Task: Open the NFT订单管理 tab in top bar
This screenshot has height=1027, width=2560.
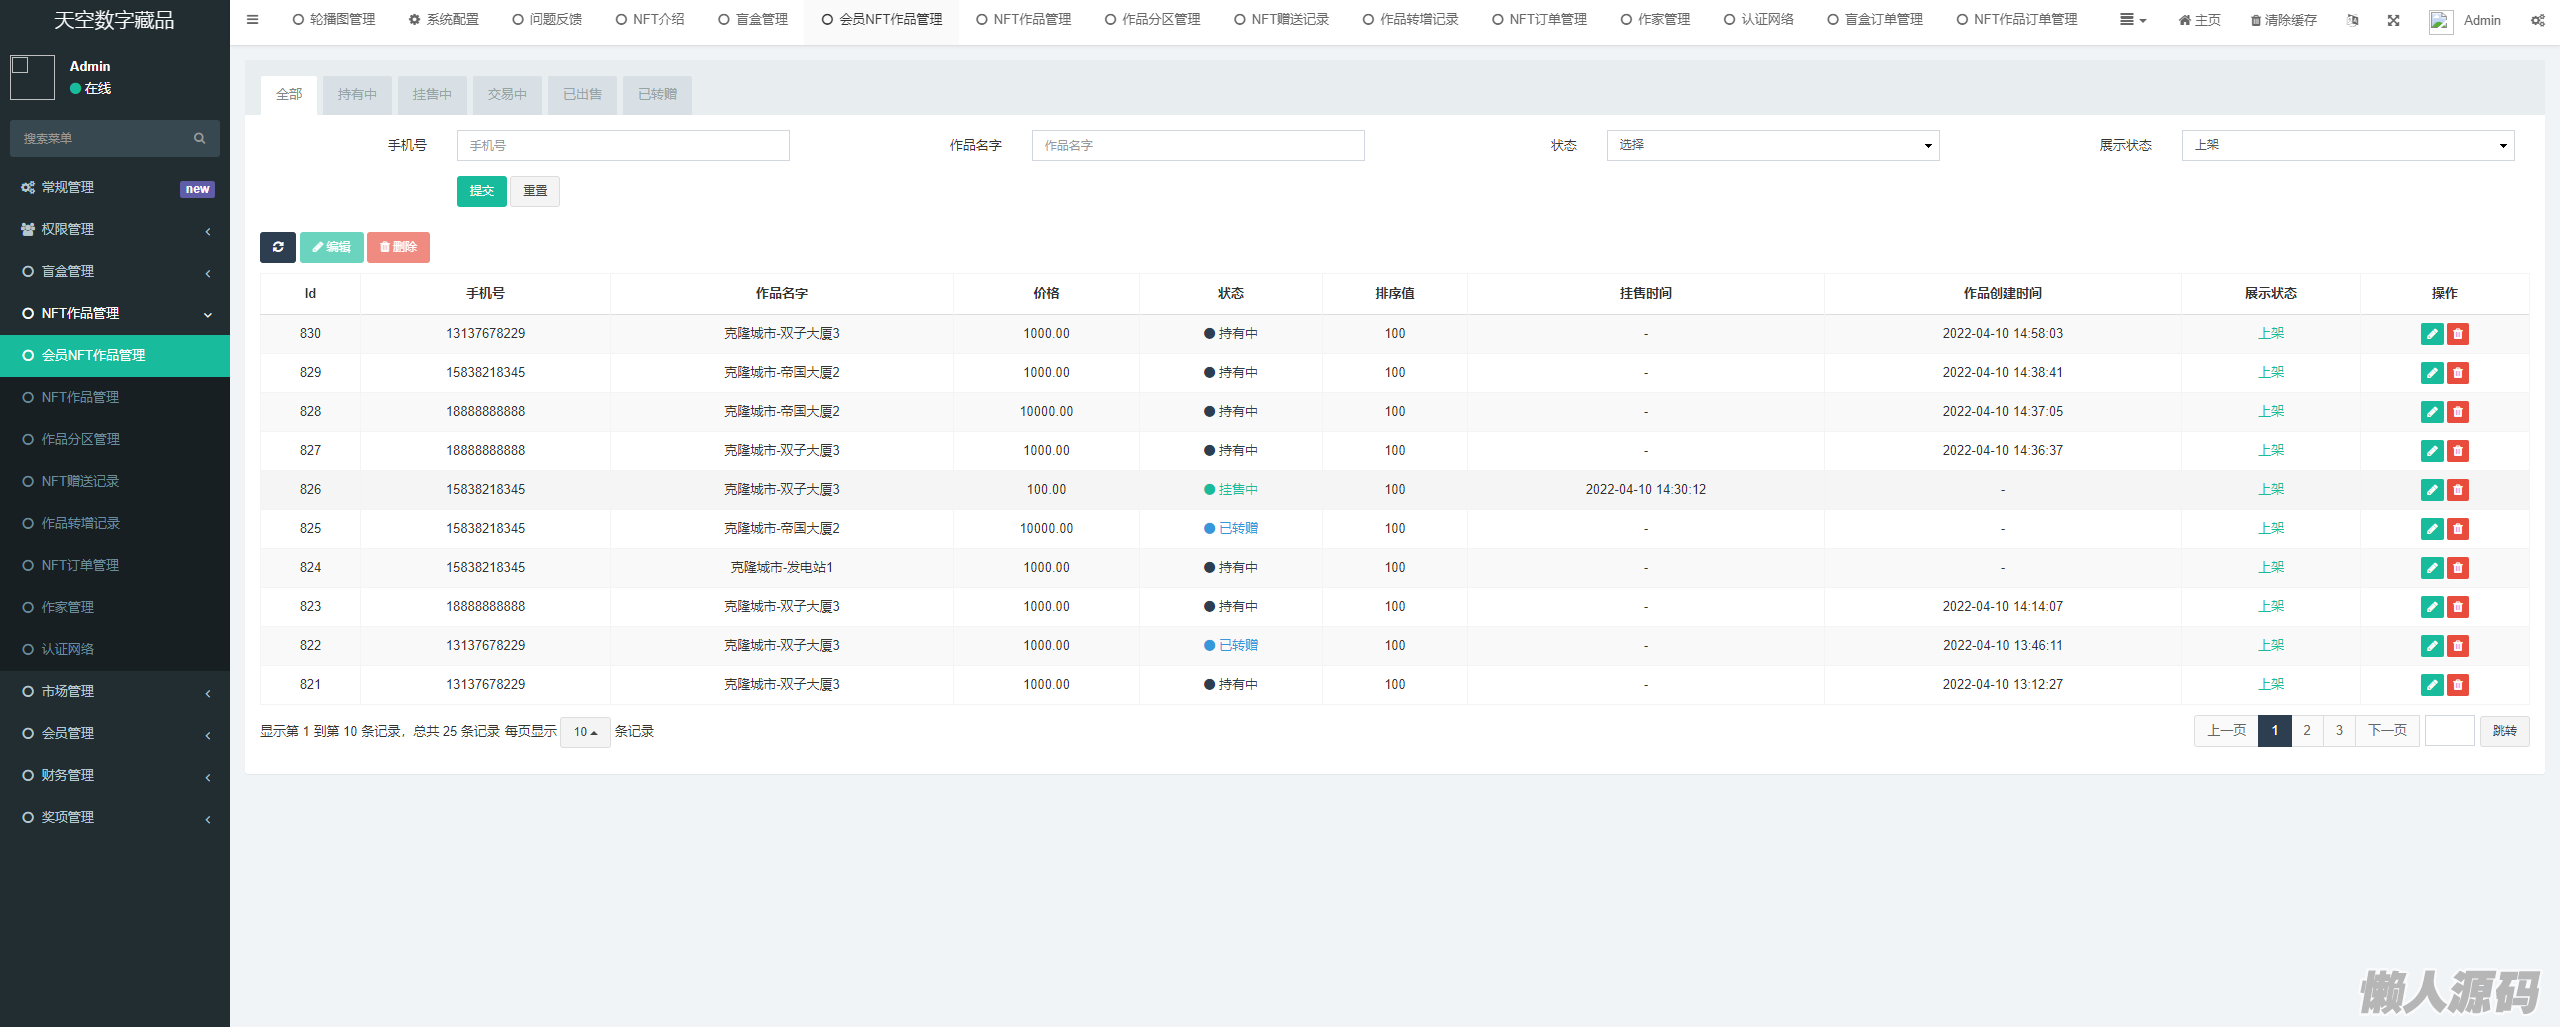Action: click(1539, 19)
